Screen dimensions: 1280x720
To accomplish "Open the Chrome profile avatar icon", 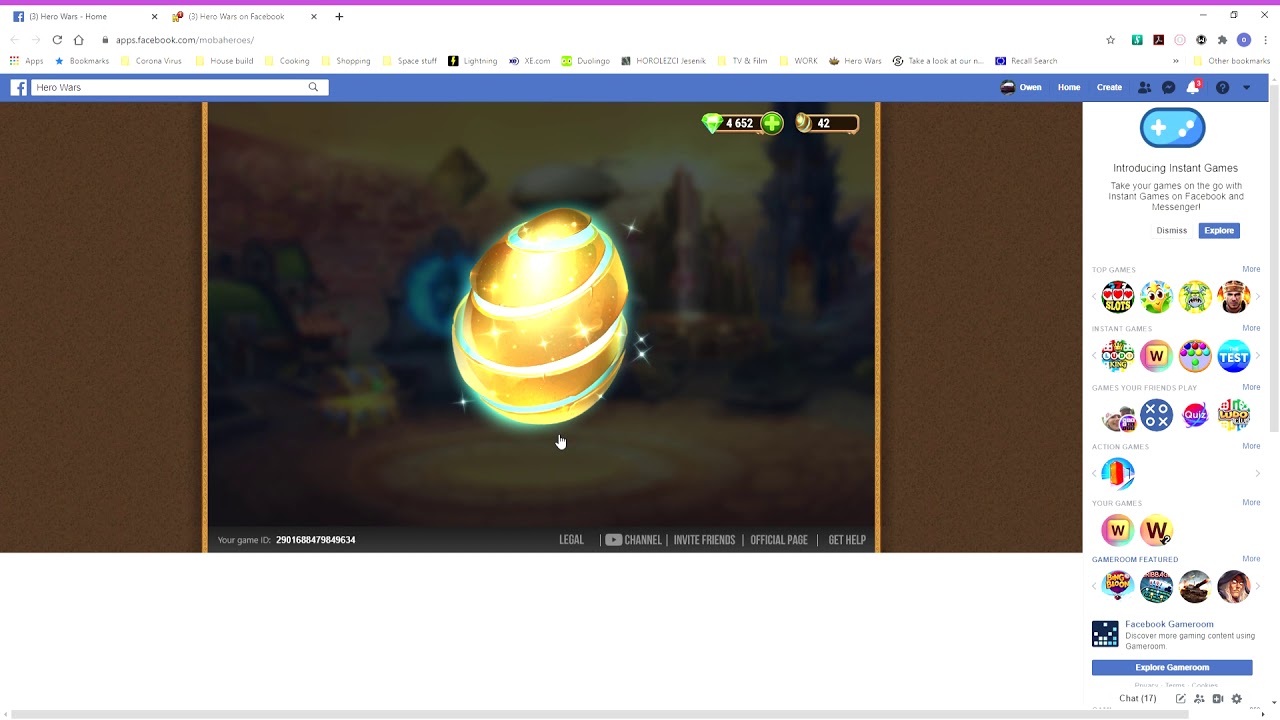I will tap(1244, 40).
